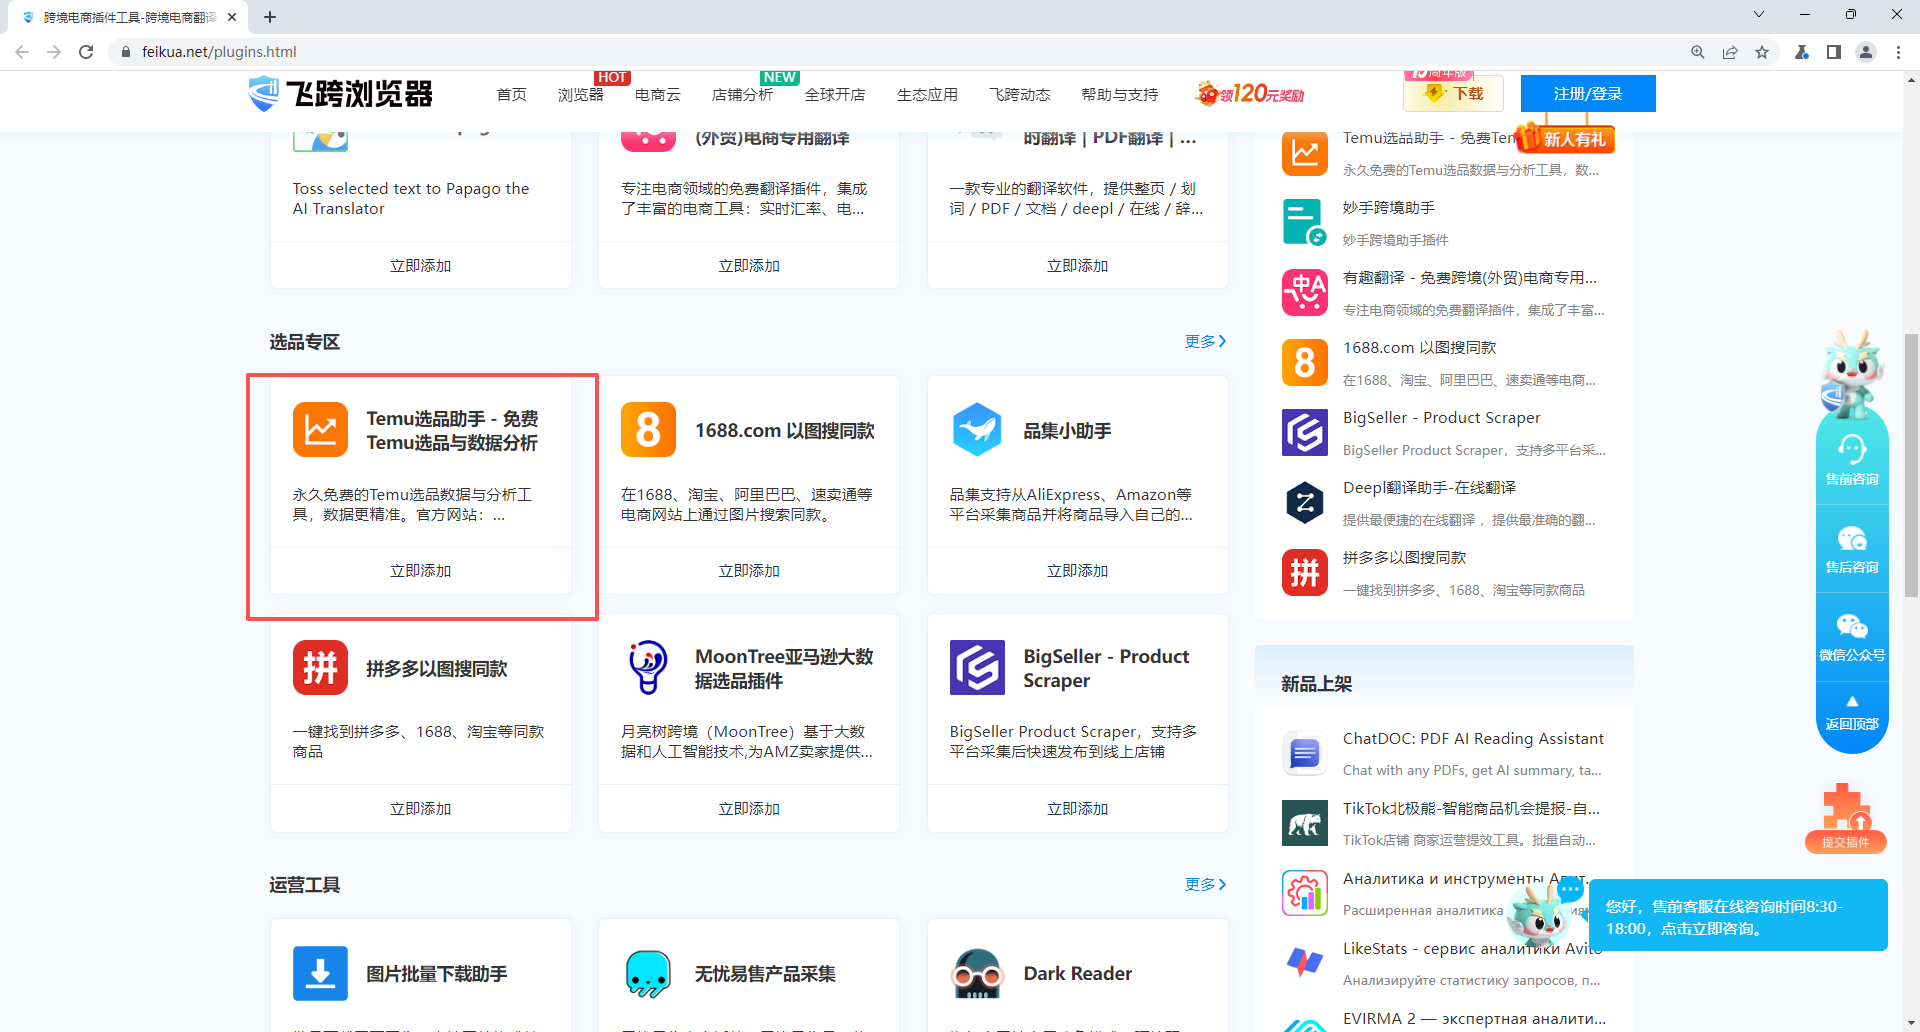
Task: Open browser side panel icon
Action: coord(1834,52)
